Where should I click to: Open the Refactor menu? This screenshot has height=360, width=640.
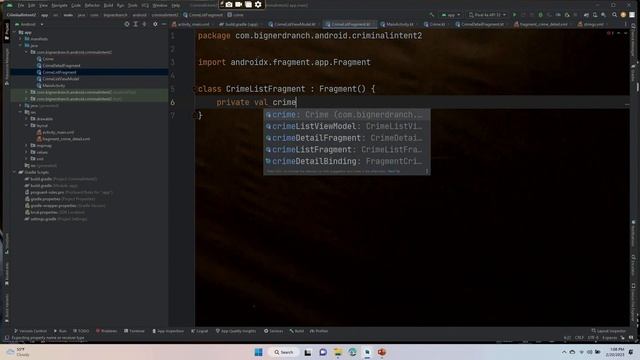(x=92, y=5)
